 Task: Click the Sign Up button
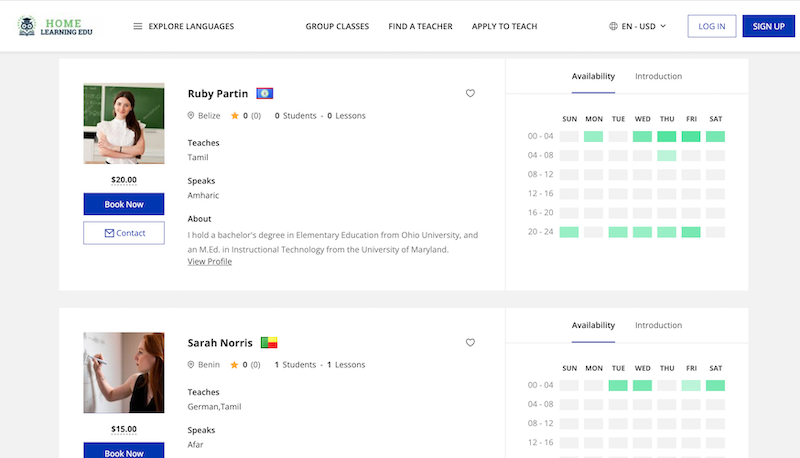point(768,26)
